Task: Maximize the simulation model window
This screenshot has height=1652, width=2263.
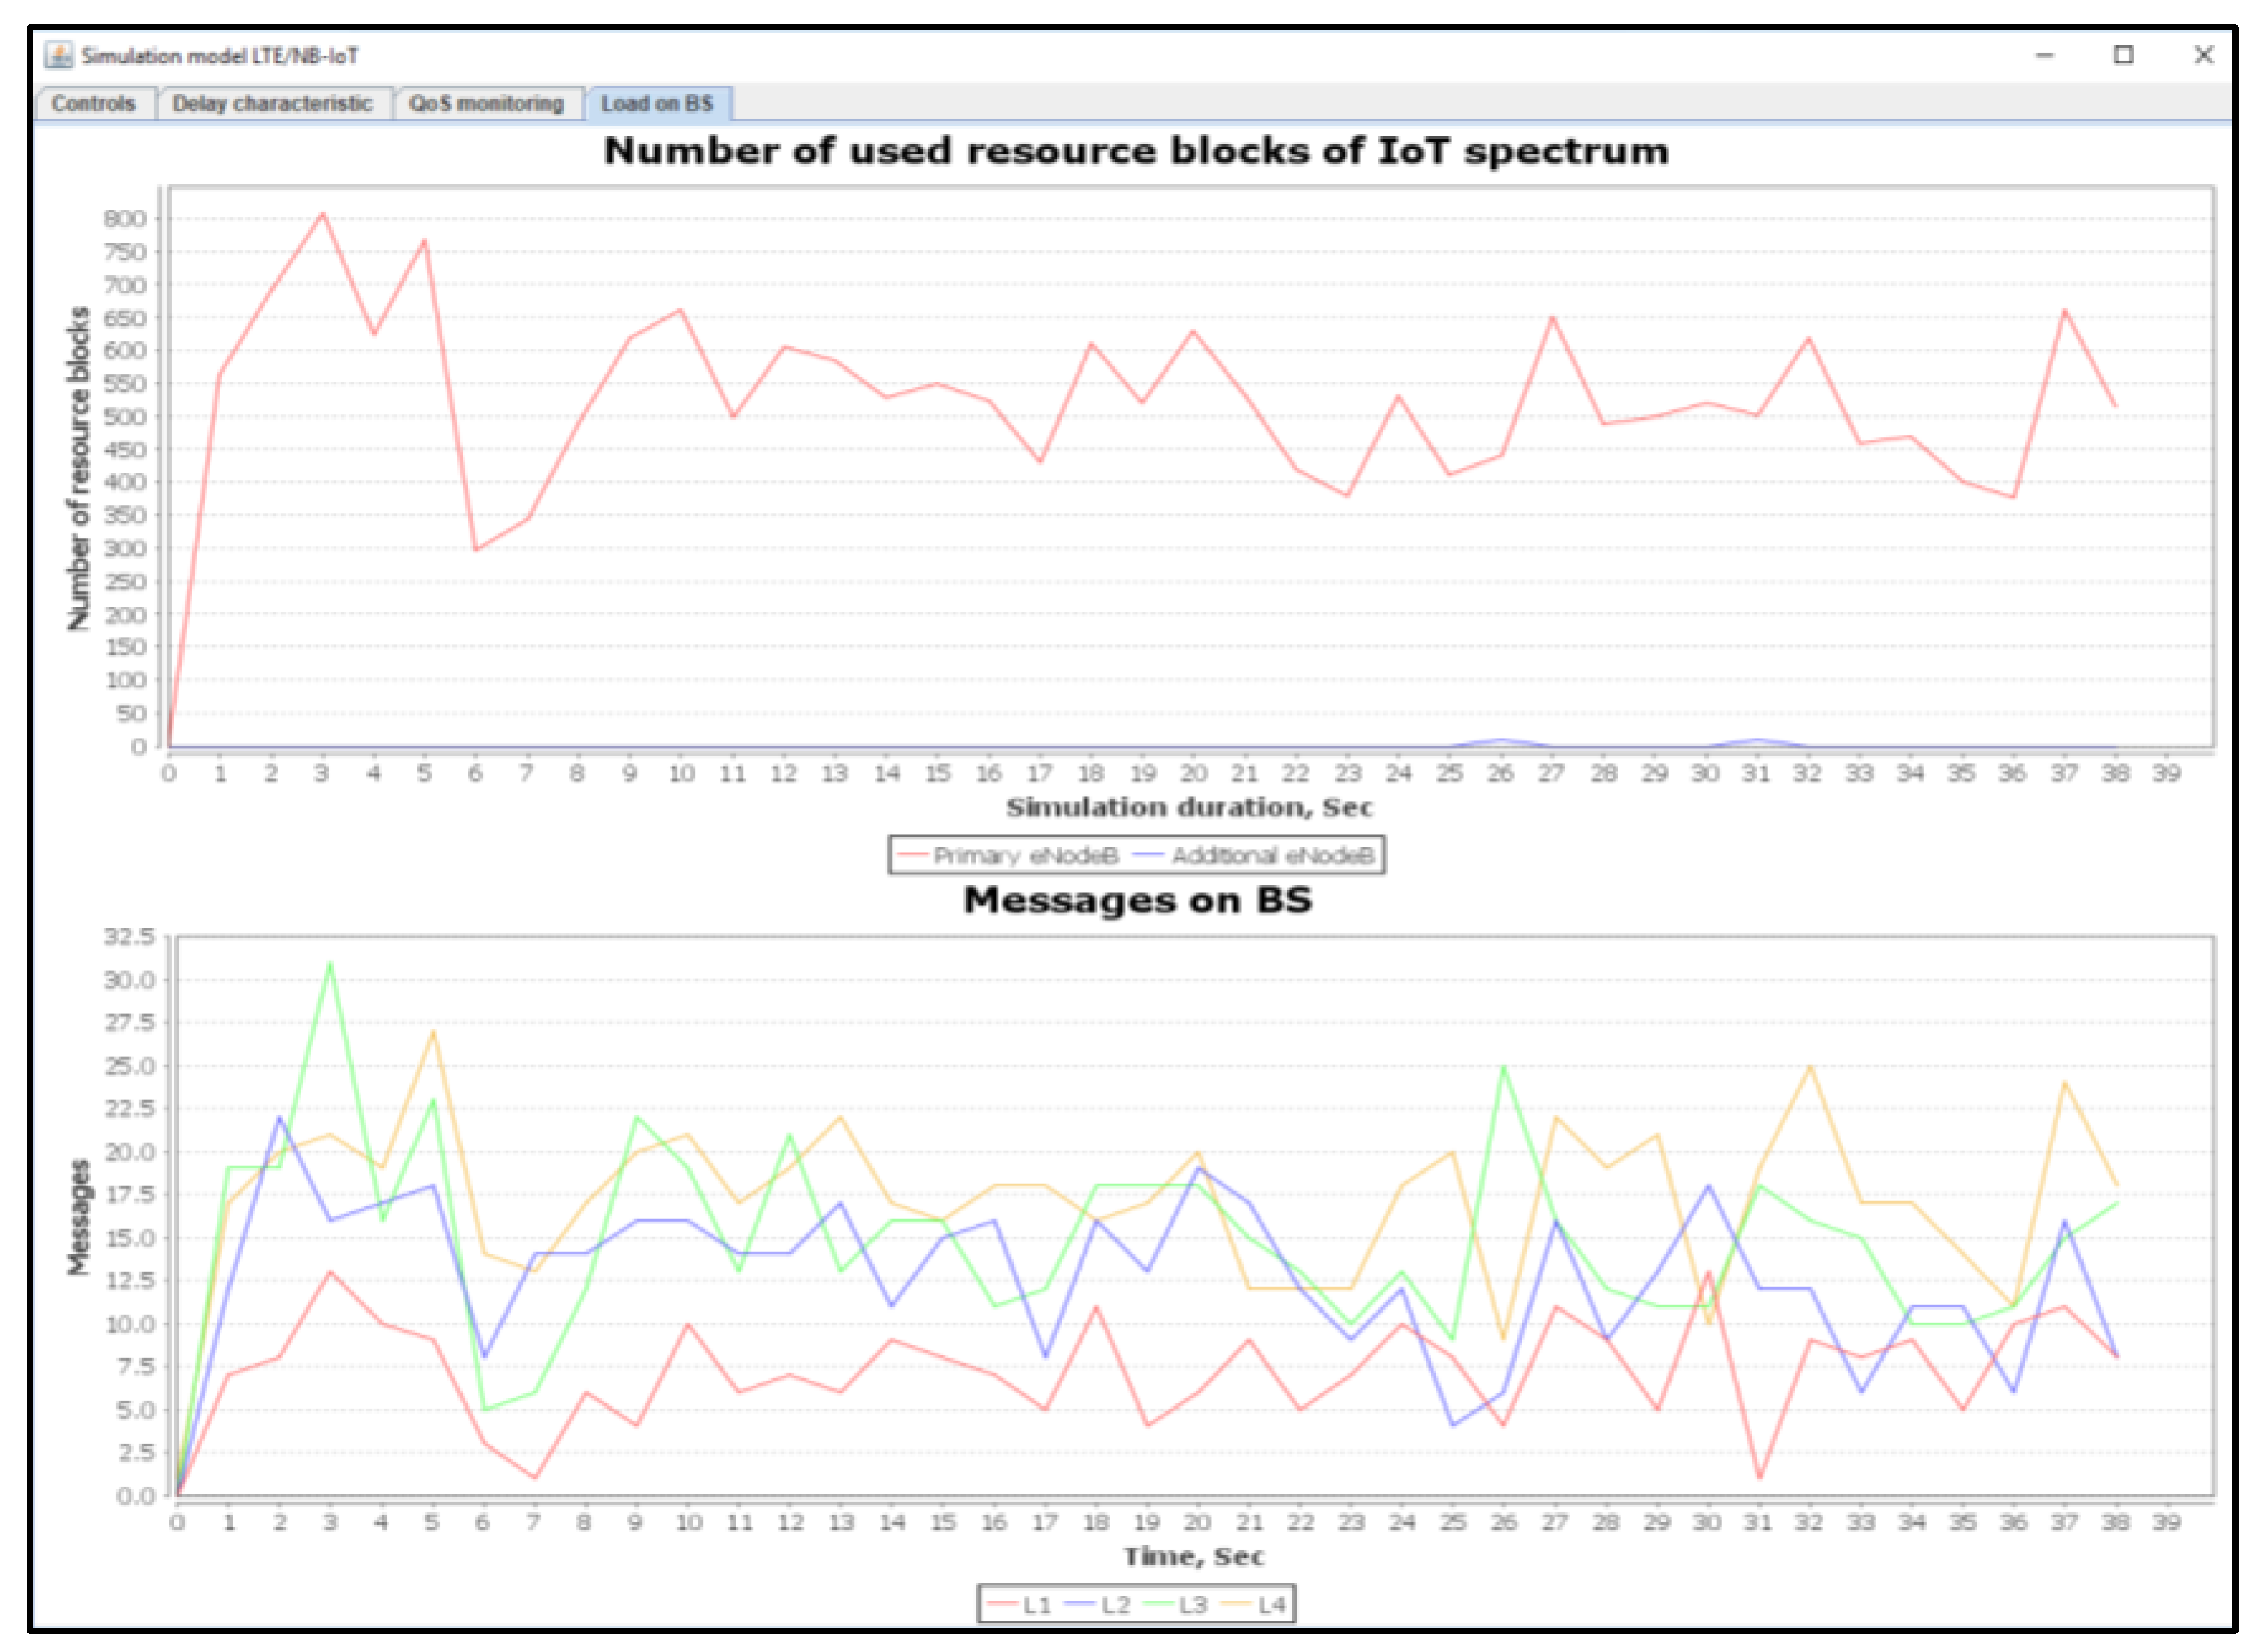Action: pos(2124,56)
